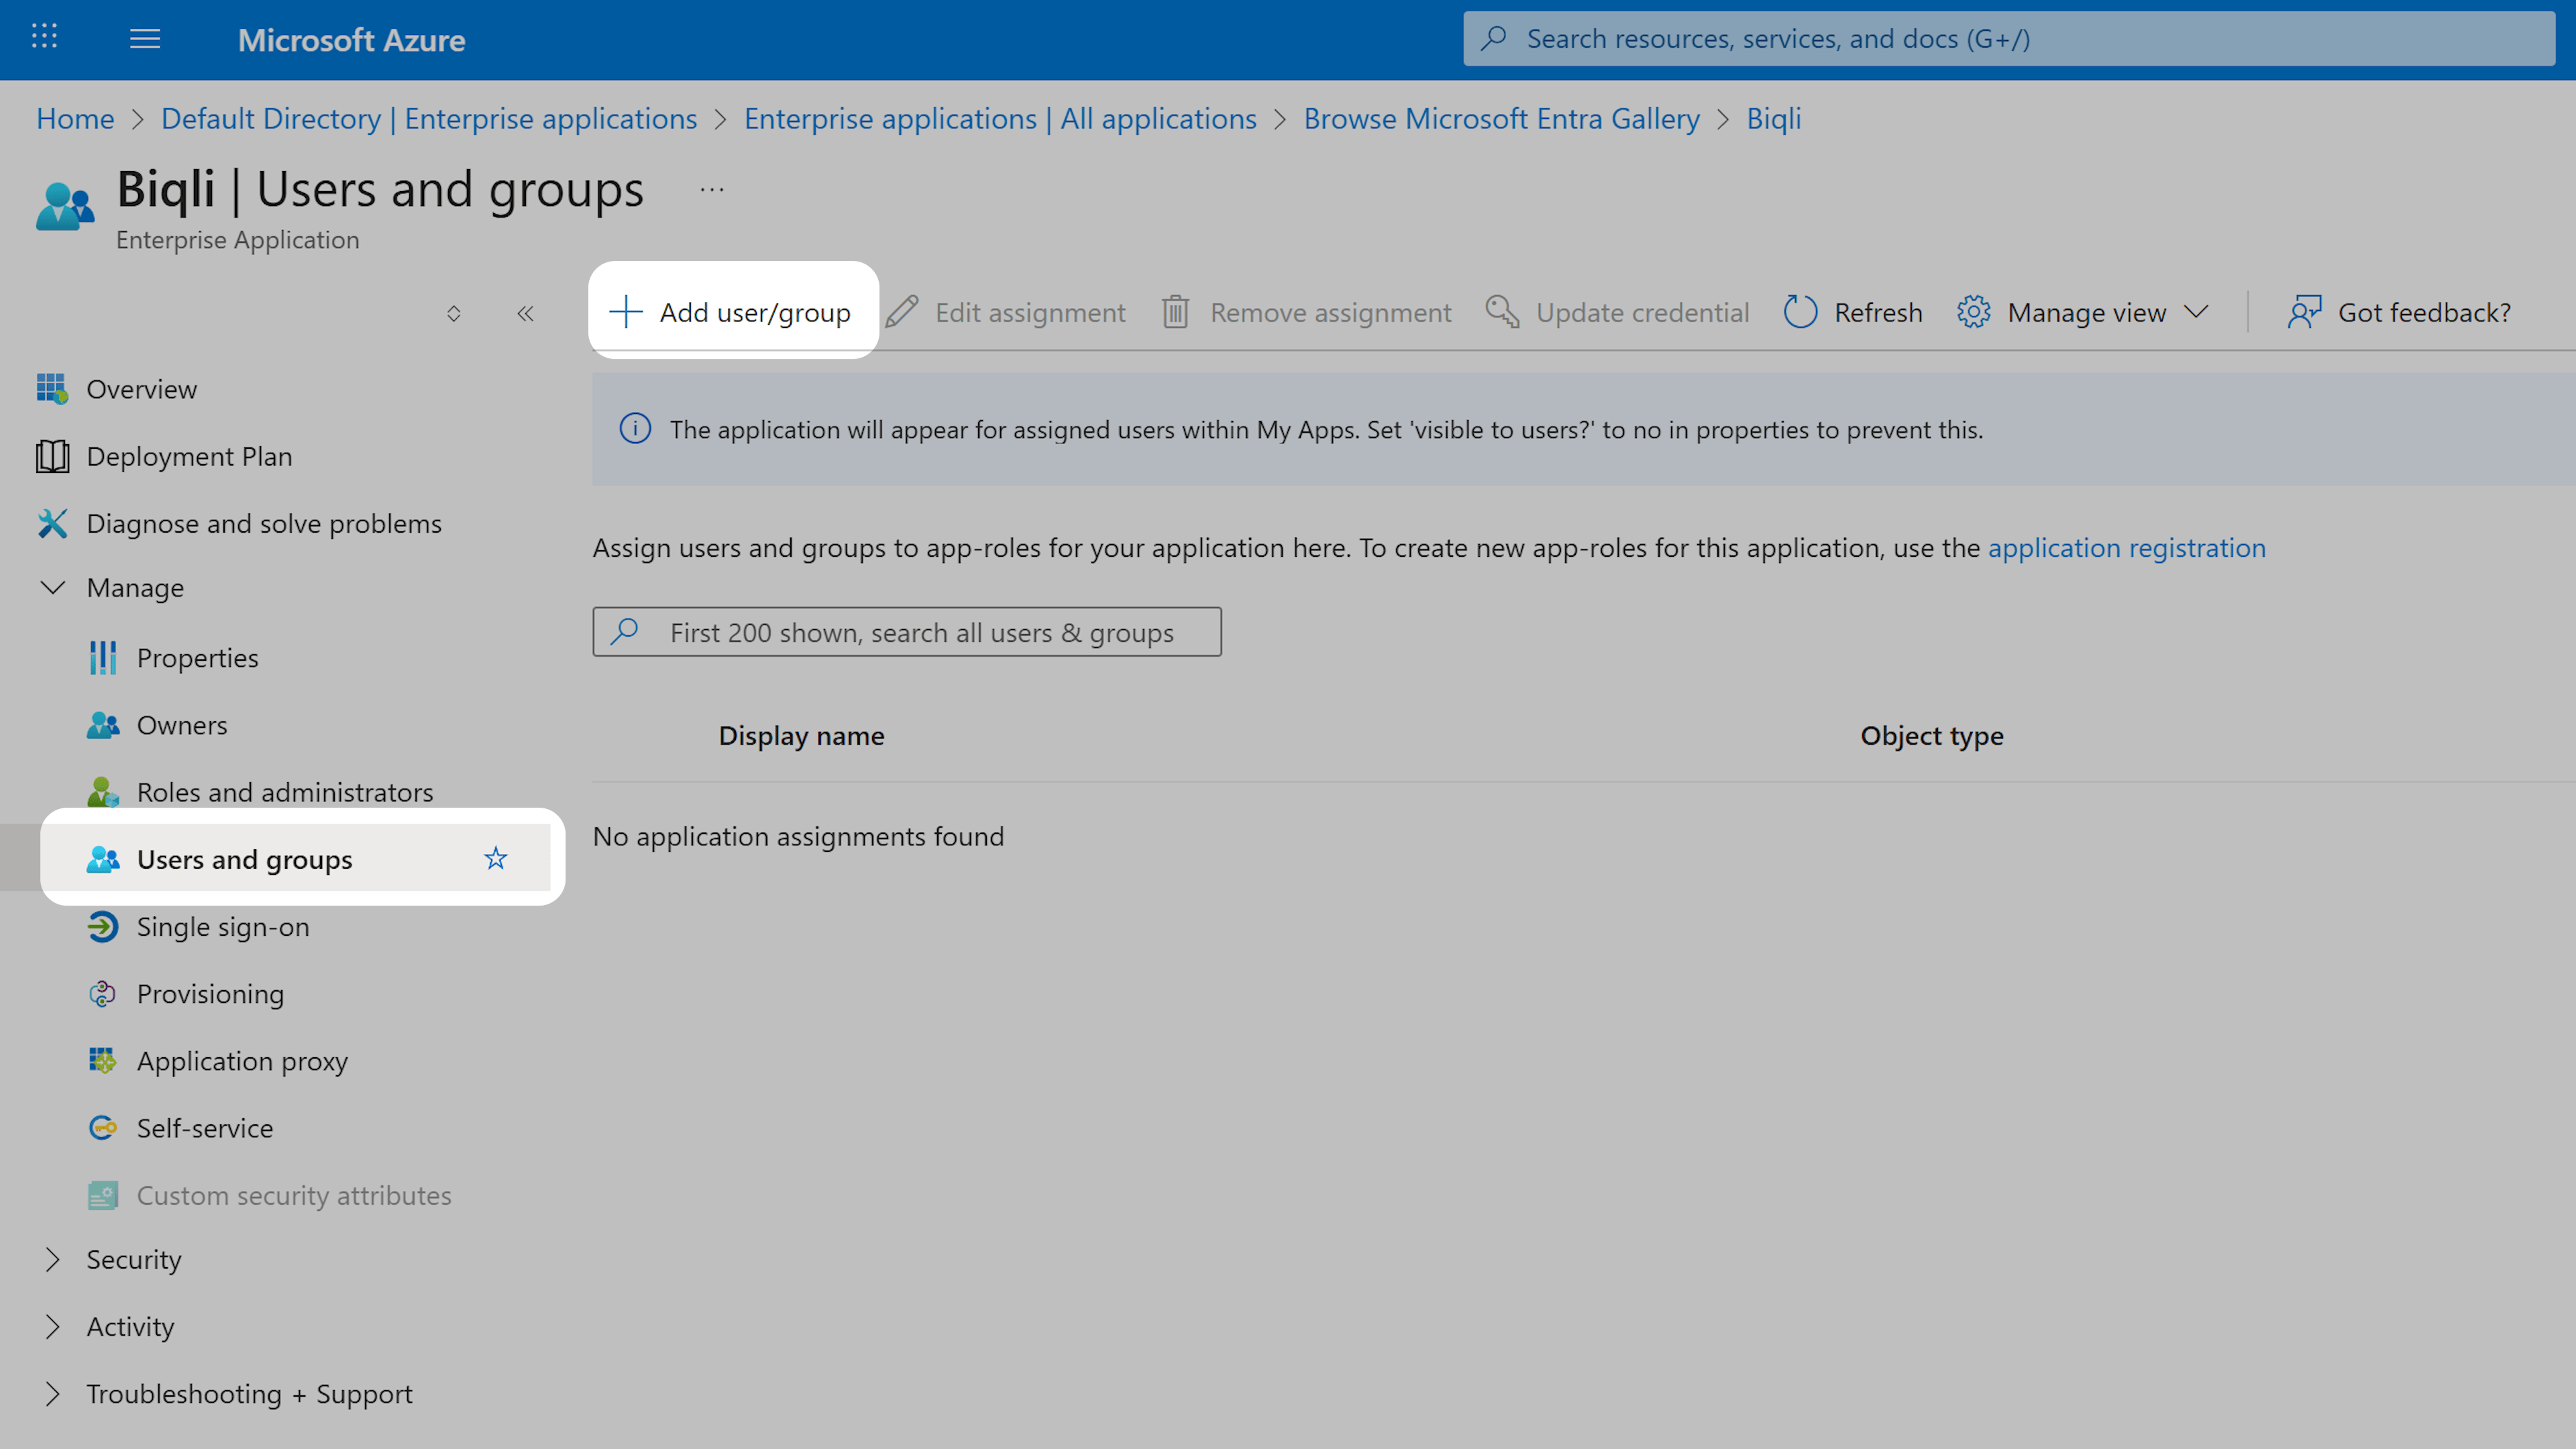The width and height of the screenshot is (2576, 1449).
Task: Click the sidebar expand/collapse sort arrows icon
Action: pyautogui.click(x=453, y=314)
